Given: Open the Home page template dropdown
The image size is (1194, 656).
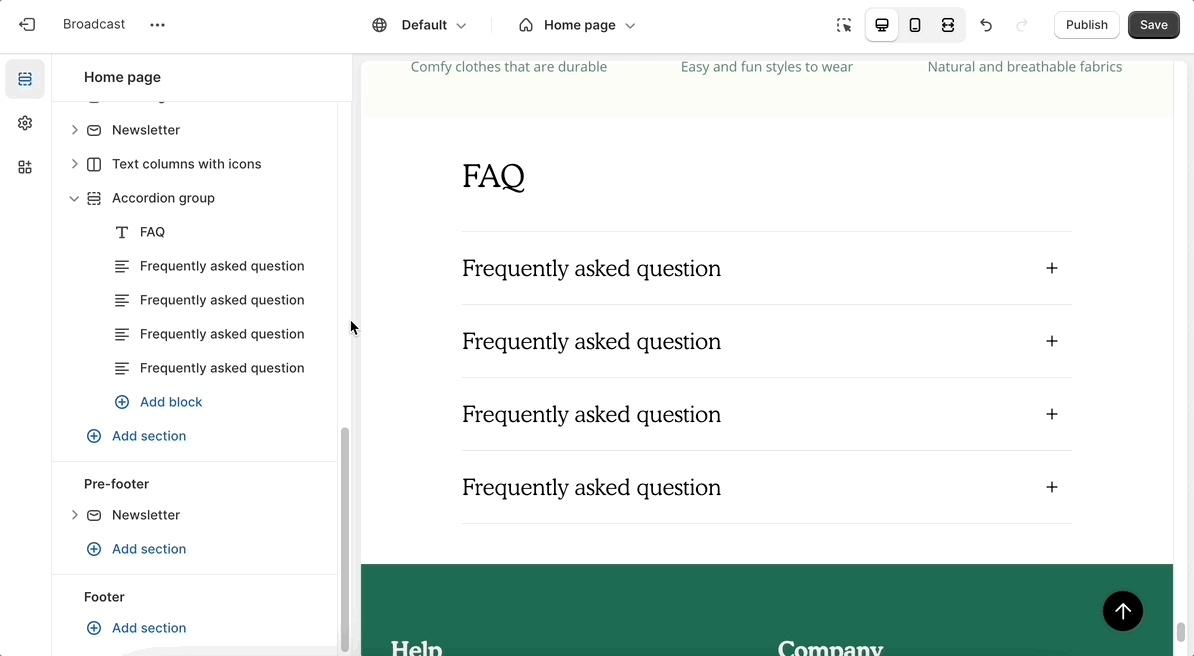Looking at the screenshot, I should (577, 25).
